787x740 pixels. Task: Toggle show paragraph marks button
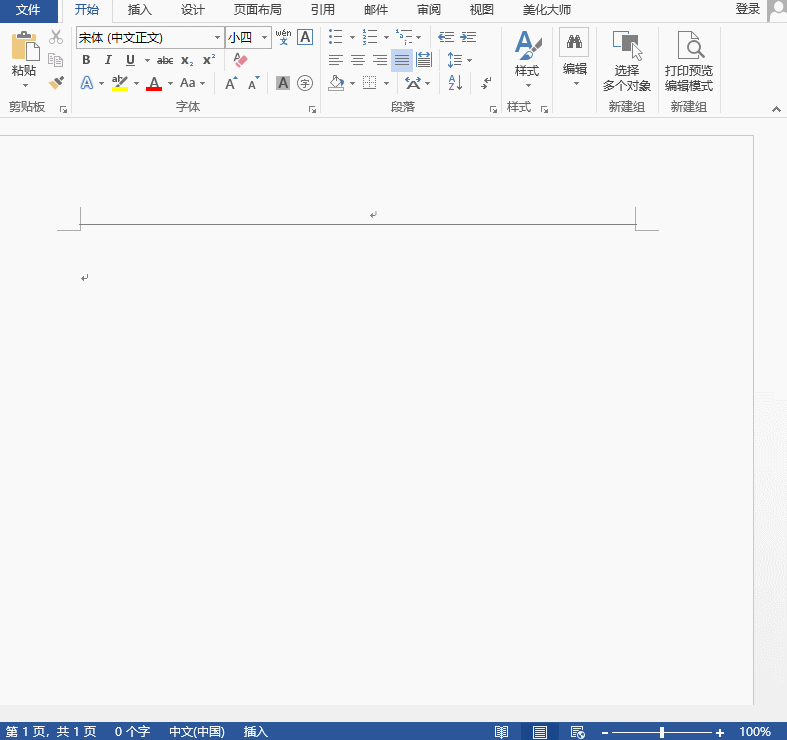point(486,83)
